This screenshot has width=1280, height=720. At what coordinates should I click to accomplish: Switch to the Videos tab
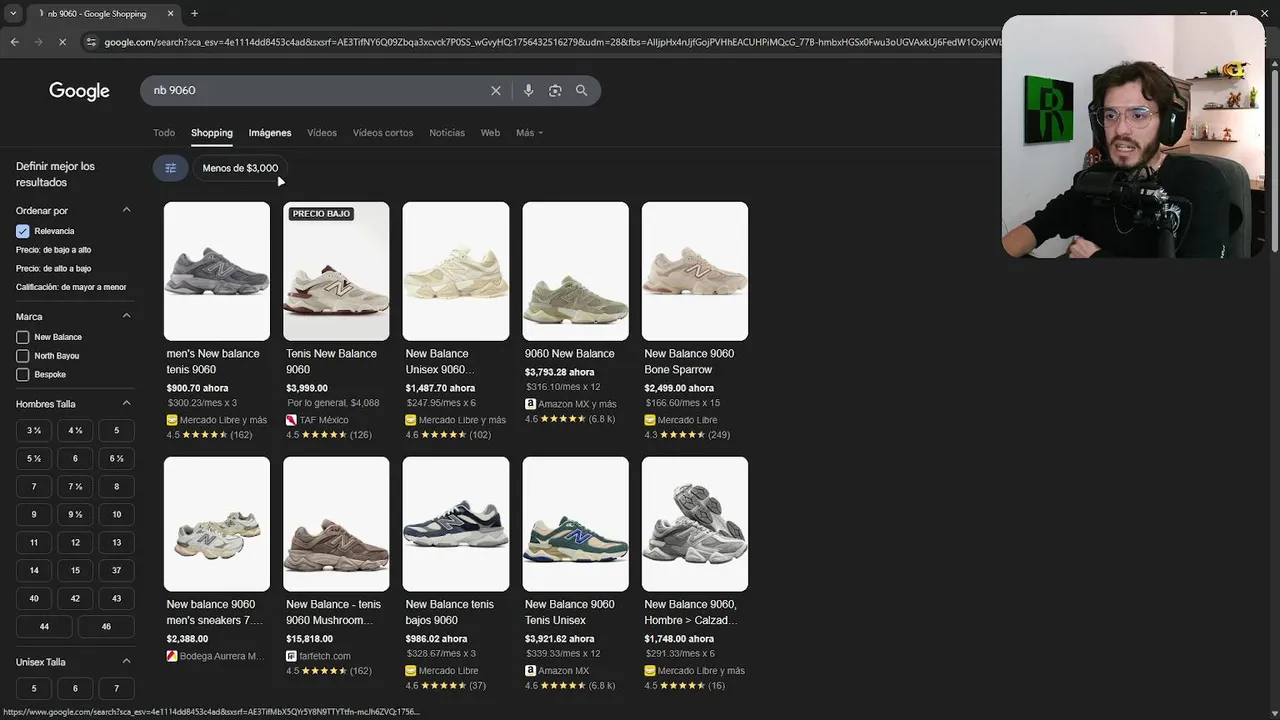pos(322,133)
